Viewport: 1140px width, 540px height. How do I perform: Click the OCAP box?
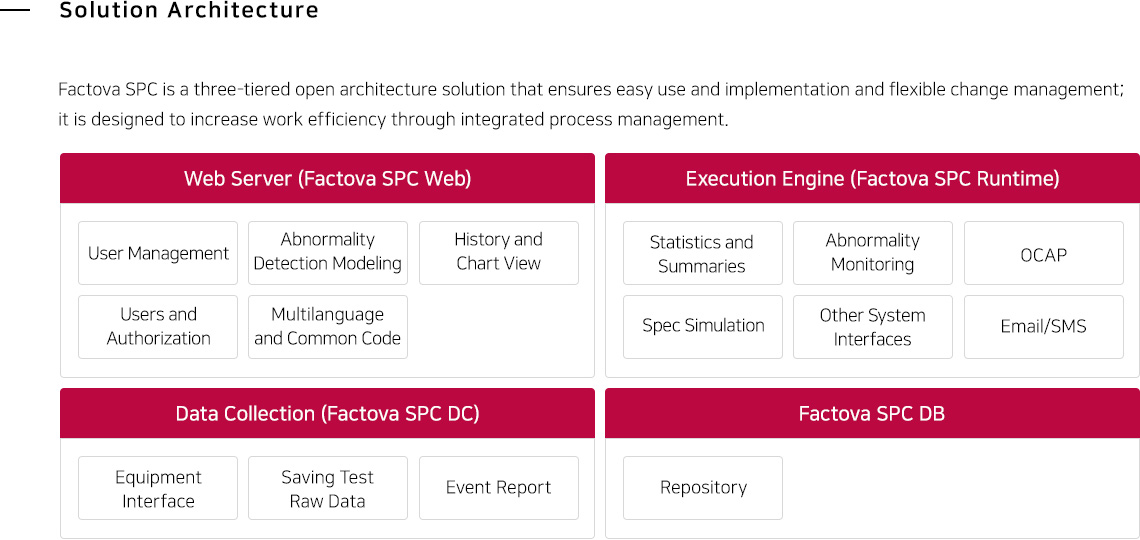click(x=1043, y=254)
